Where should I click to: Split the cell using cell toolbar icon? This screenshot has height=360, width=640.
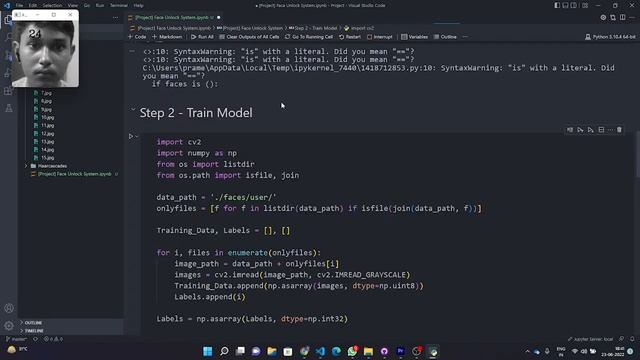coord(601,130)
